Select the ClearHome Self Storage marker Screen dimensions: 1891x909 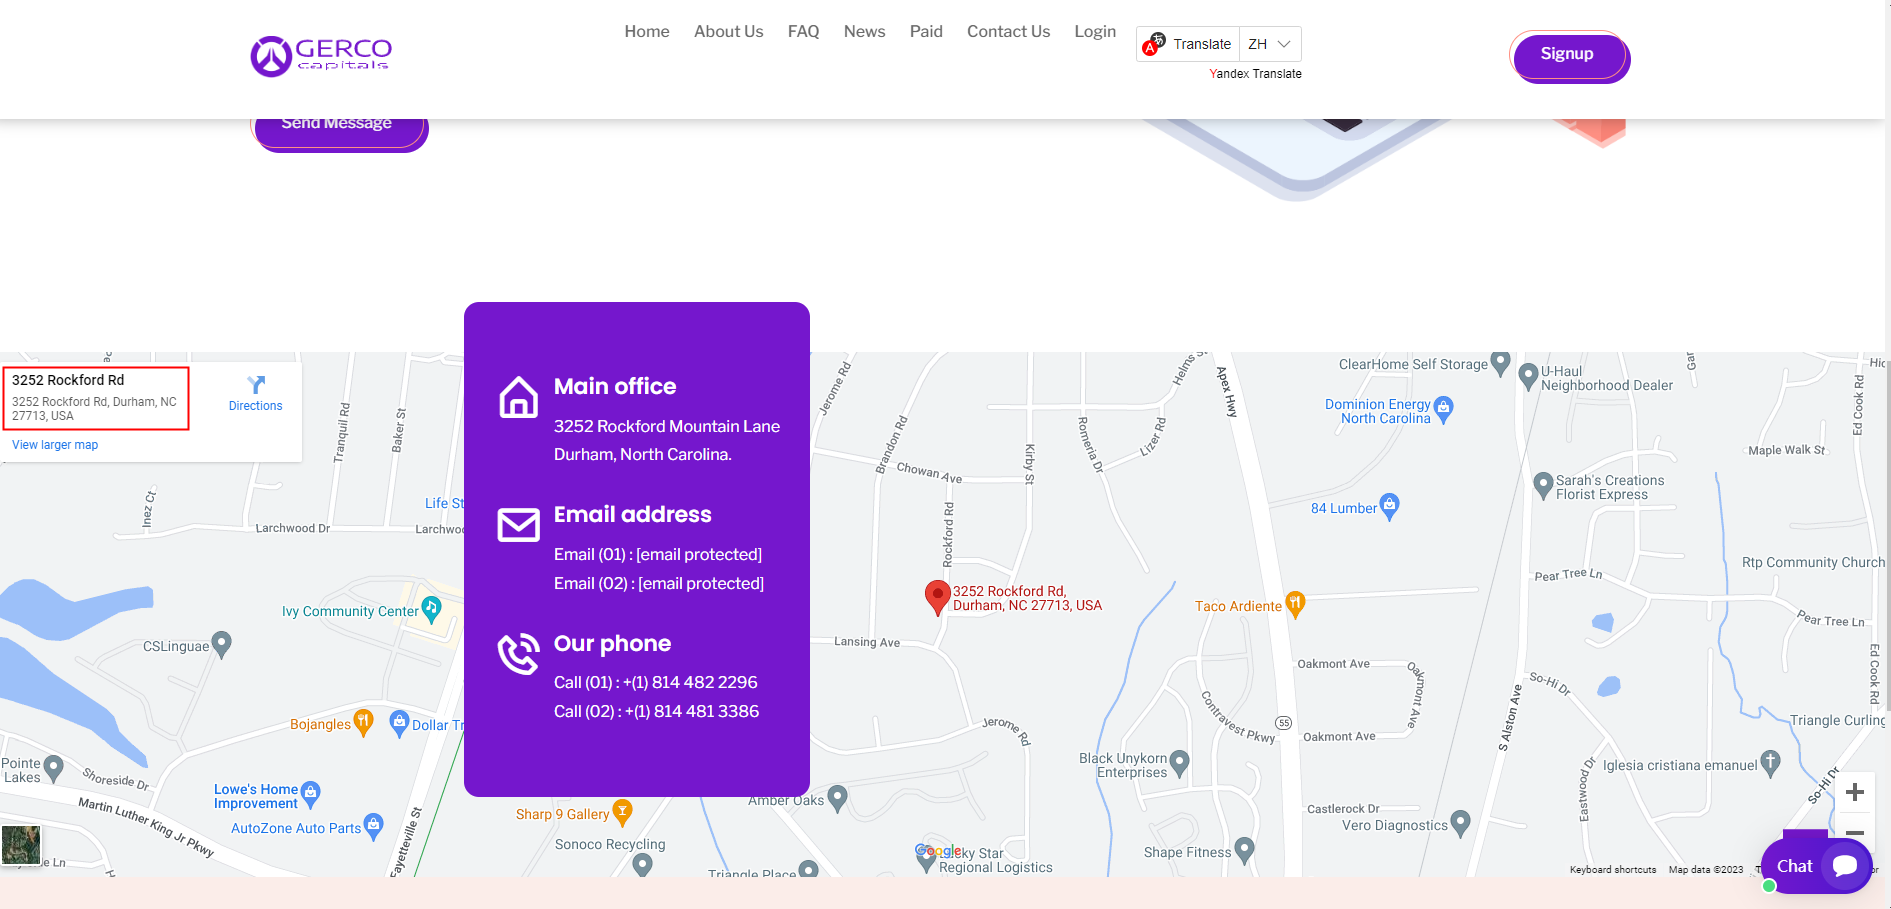(x=1500, y=362)
